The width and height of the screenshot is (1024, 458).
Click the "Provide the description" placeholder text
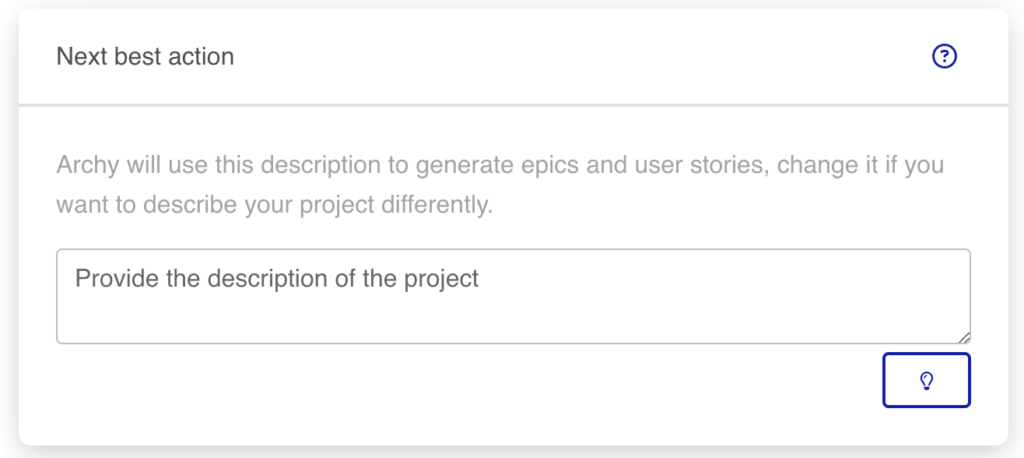277,278
